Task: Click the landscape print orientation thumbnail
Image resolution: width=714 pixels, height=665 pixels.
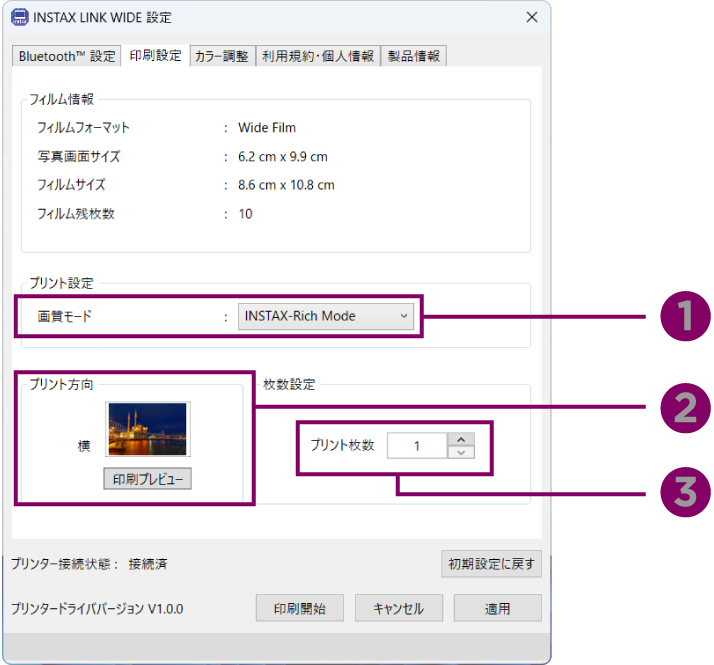Action: click(148, 429)
